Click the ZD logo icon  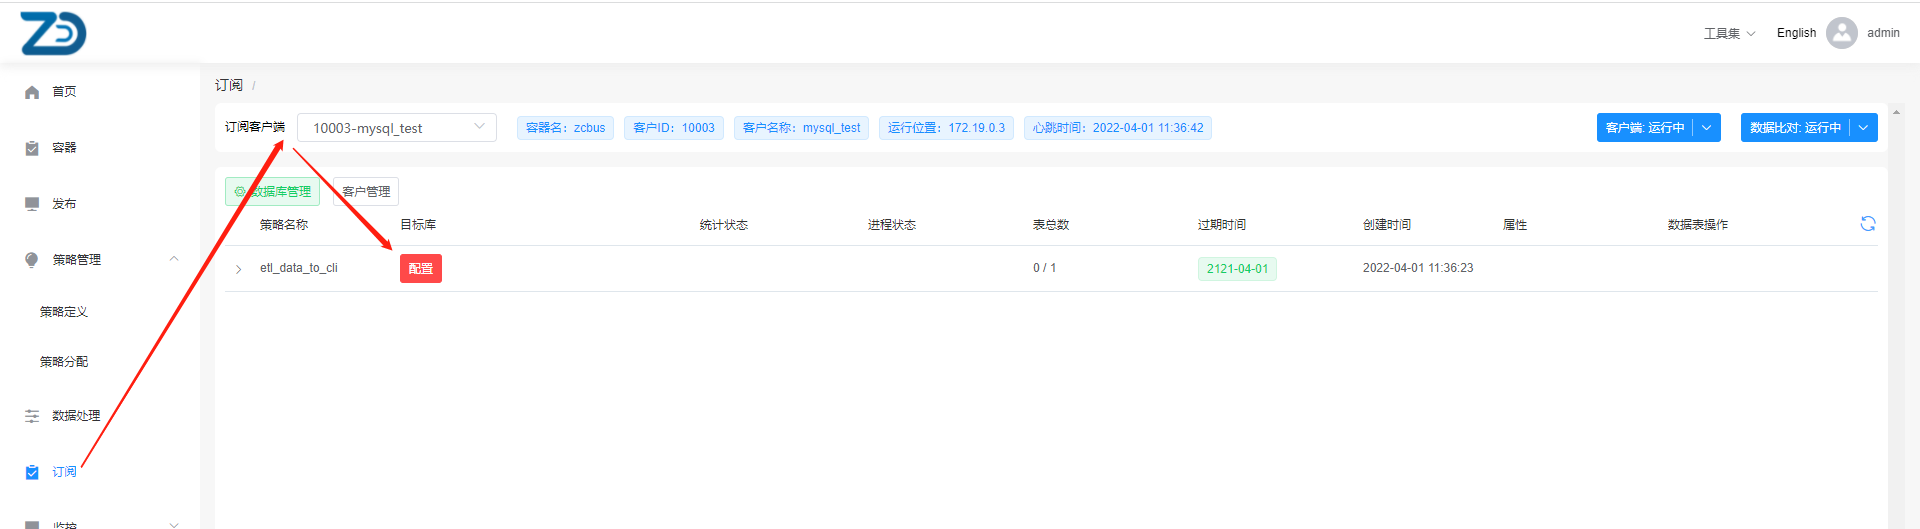tap(53, 34)
